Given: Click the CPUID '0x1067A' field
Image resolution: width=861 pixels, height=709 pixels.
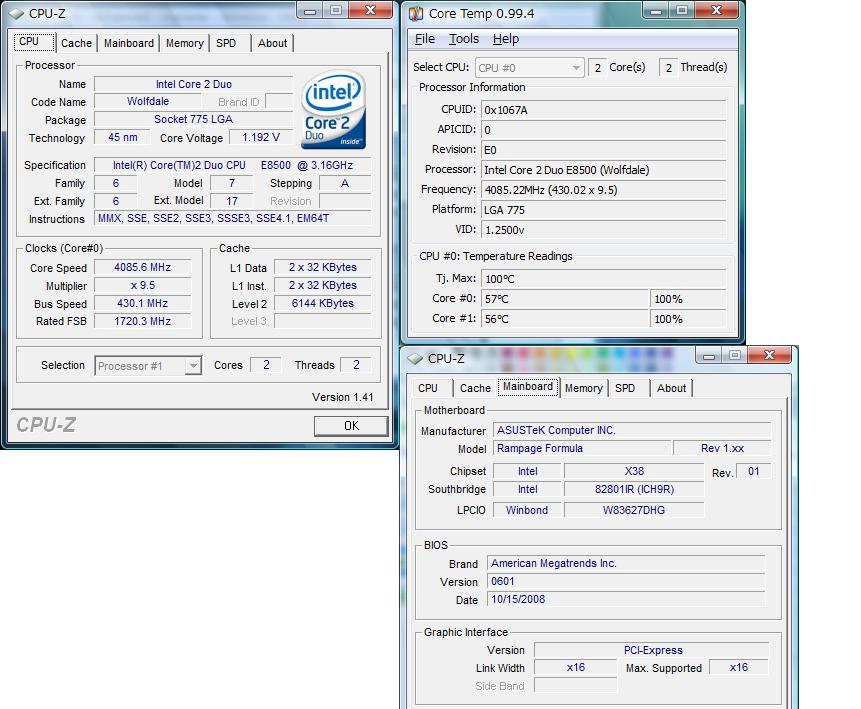Looking at the screenshot, I should click(603, 110).
